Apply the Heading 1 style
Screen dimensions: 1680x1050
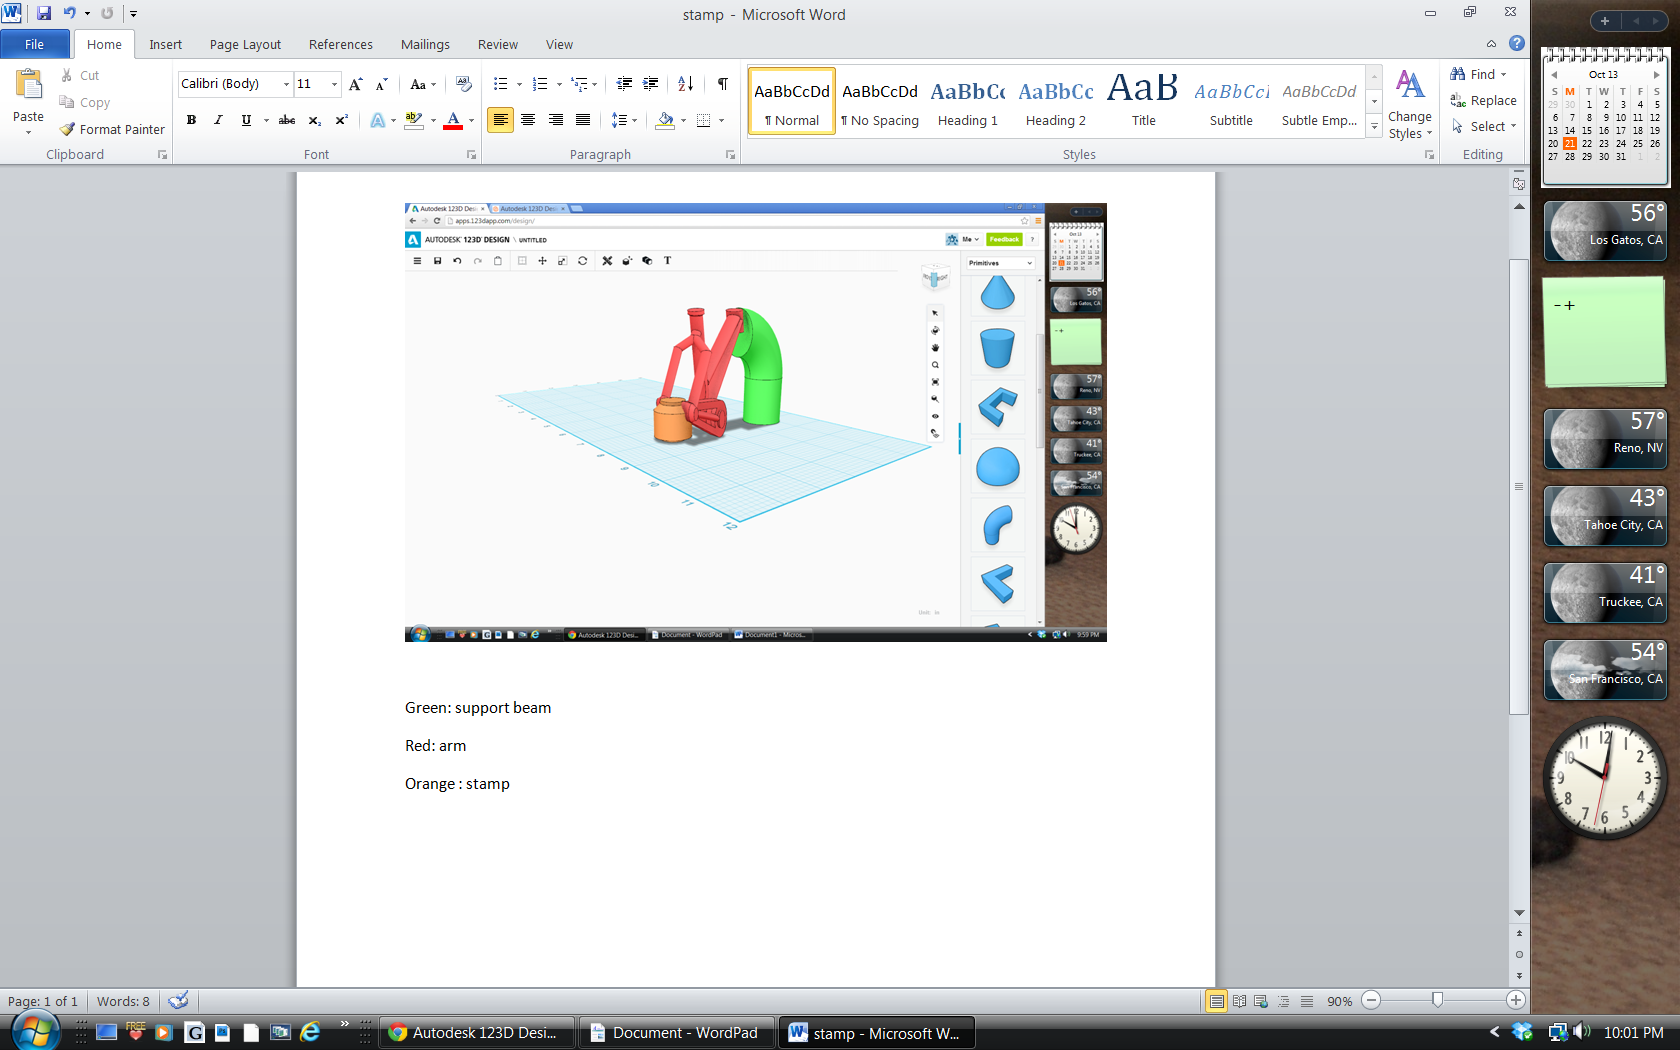[968, 102]
